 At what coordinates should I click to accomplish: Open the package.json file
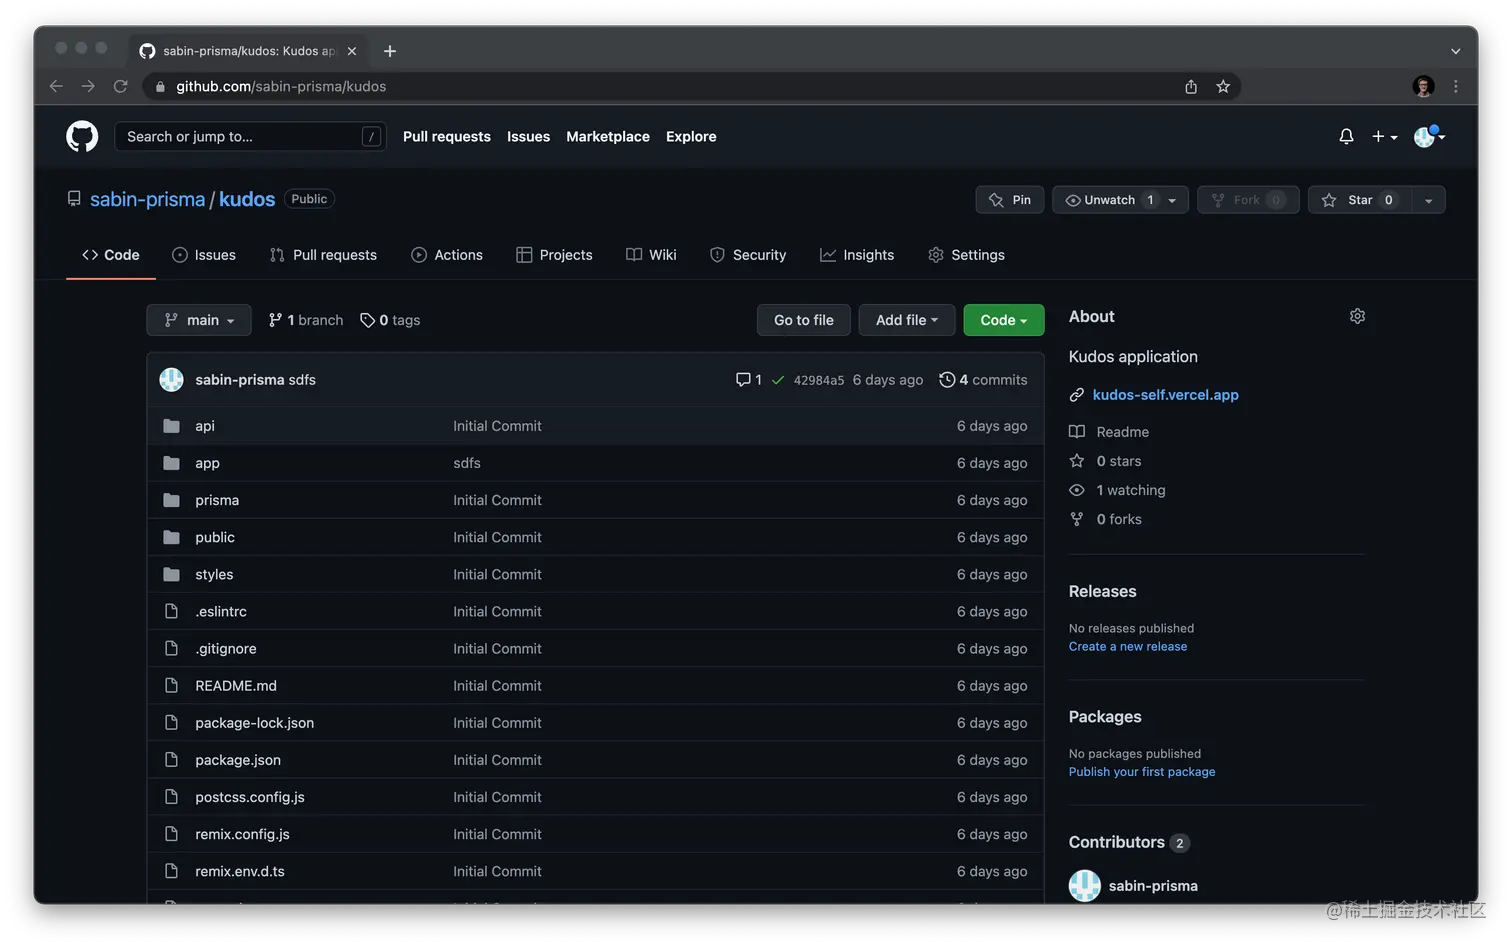click(x=238, y=760)
